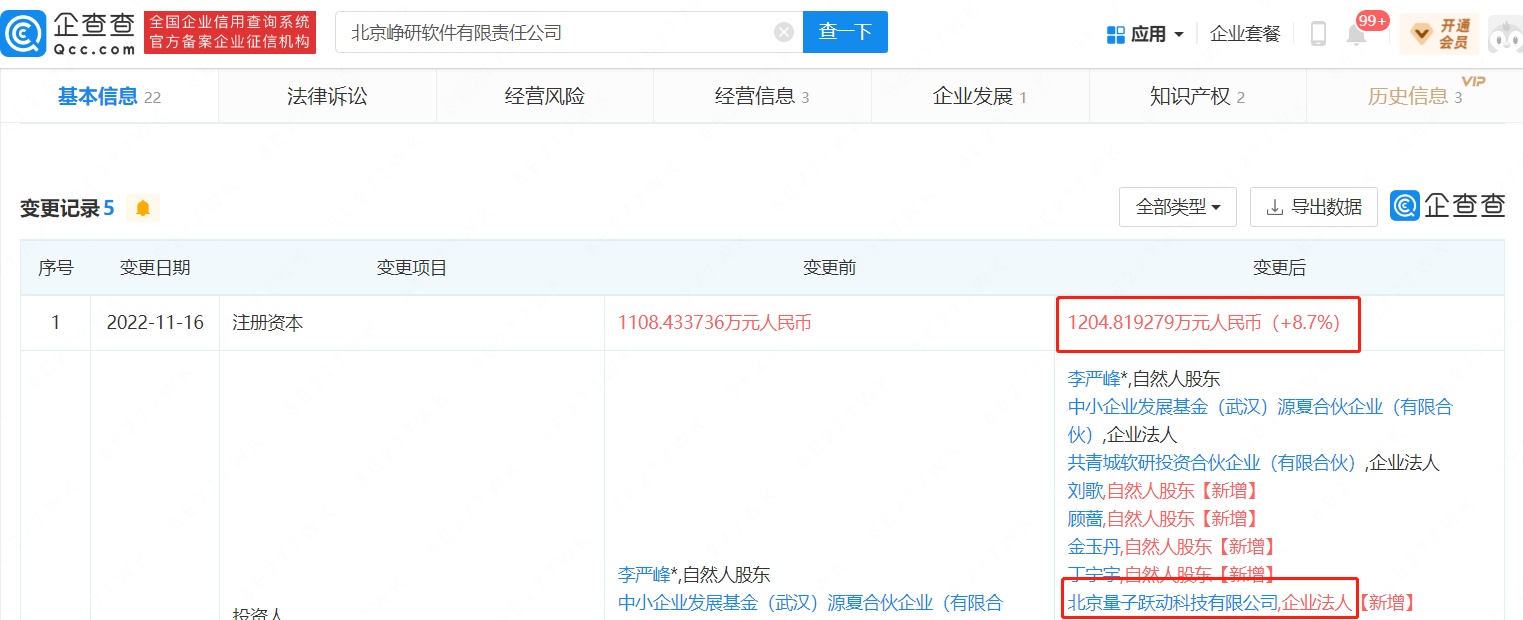Click the bell icon beside 变更记录
1523x620 pixels.
point(143,208)
